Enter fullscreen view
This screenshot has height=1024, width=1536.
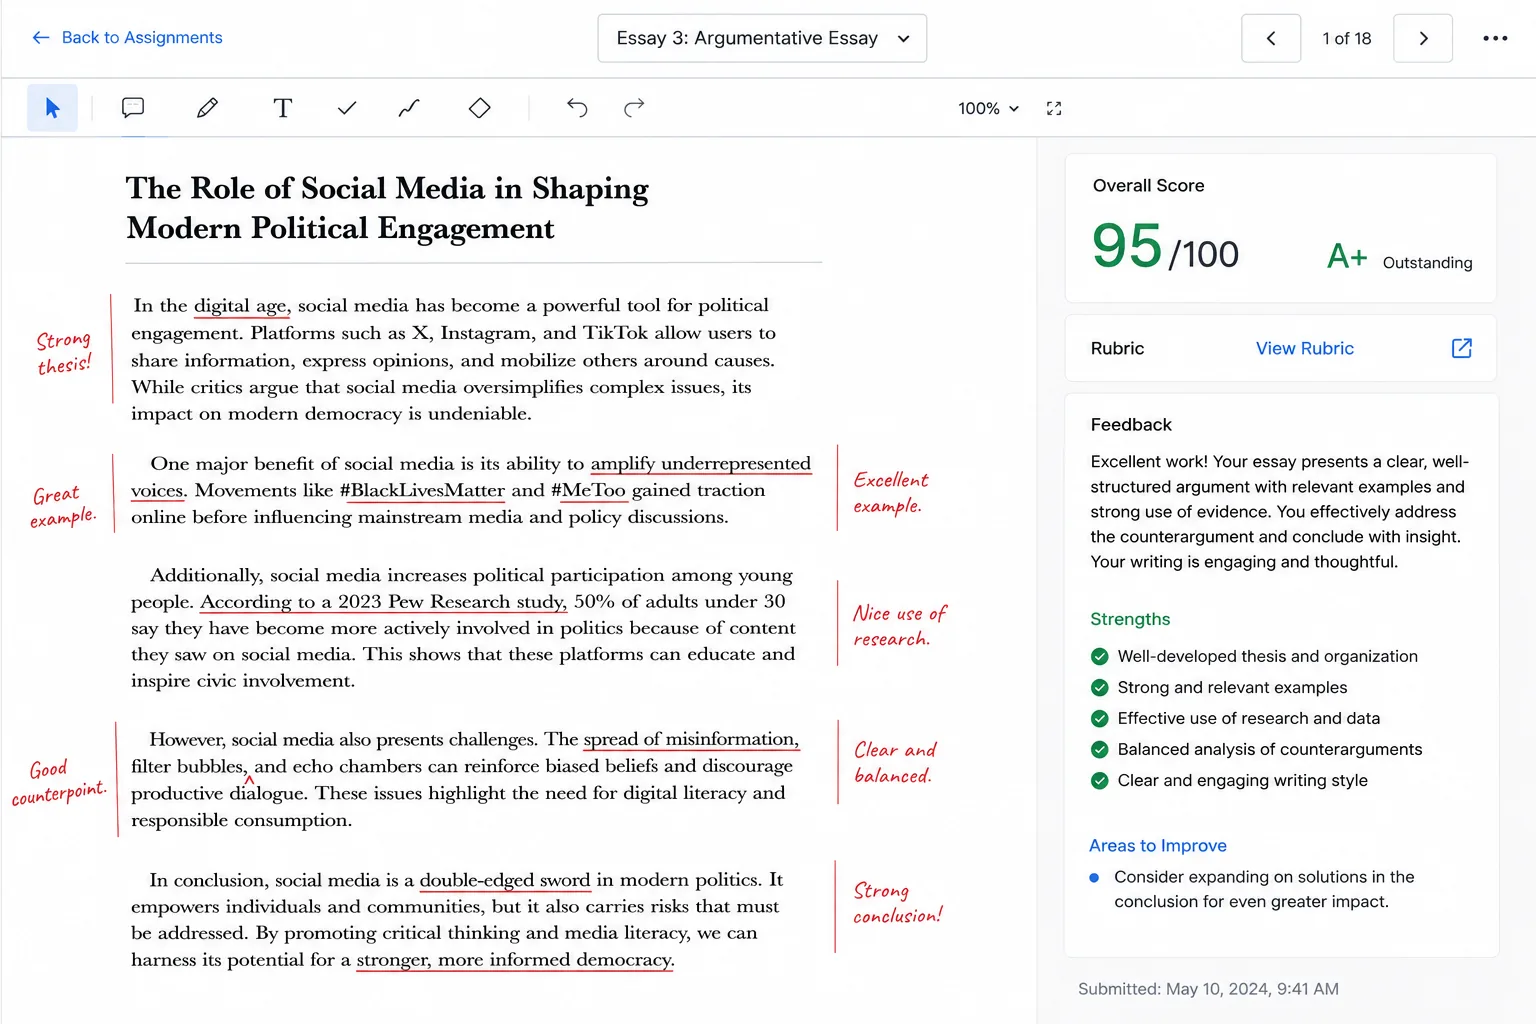pos(1054,108)
